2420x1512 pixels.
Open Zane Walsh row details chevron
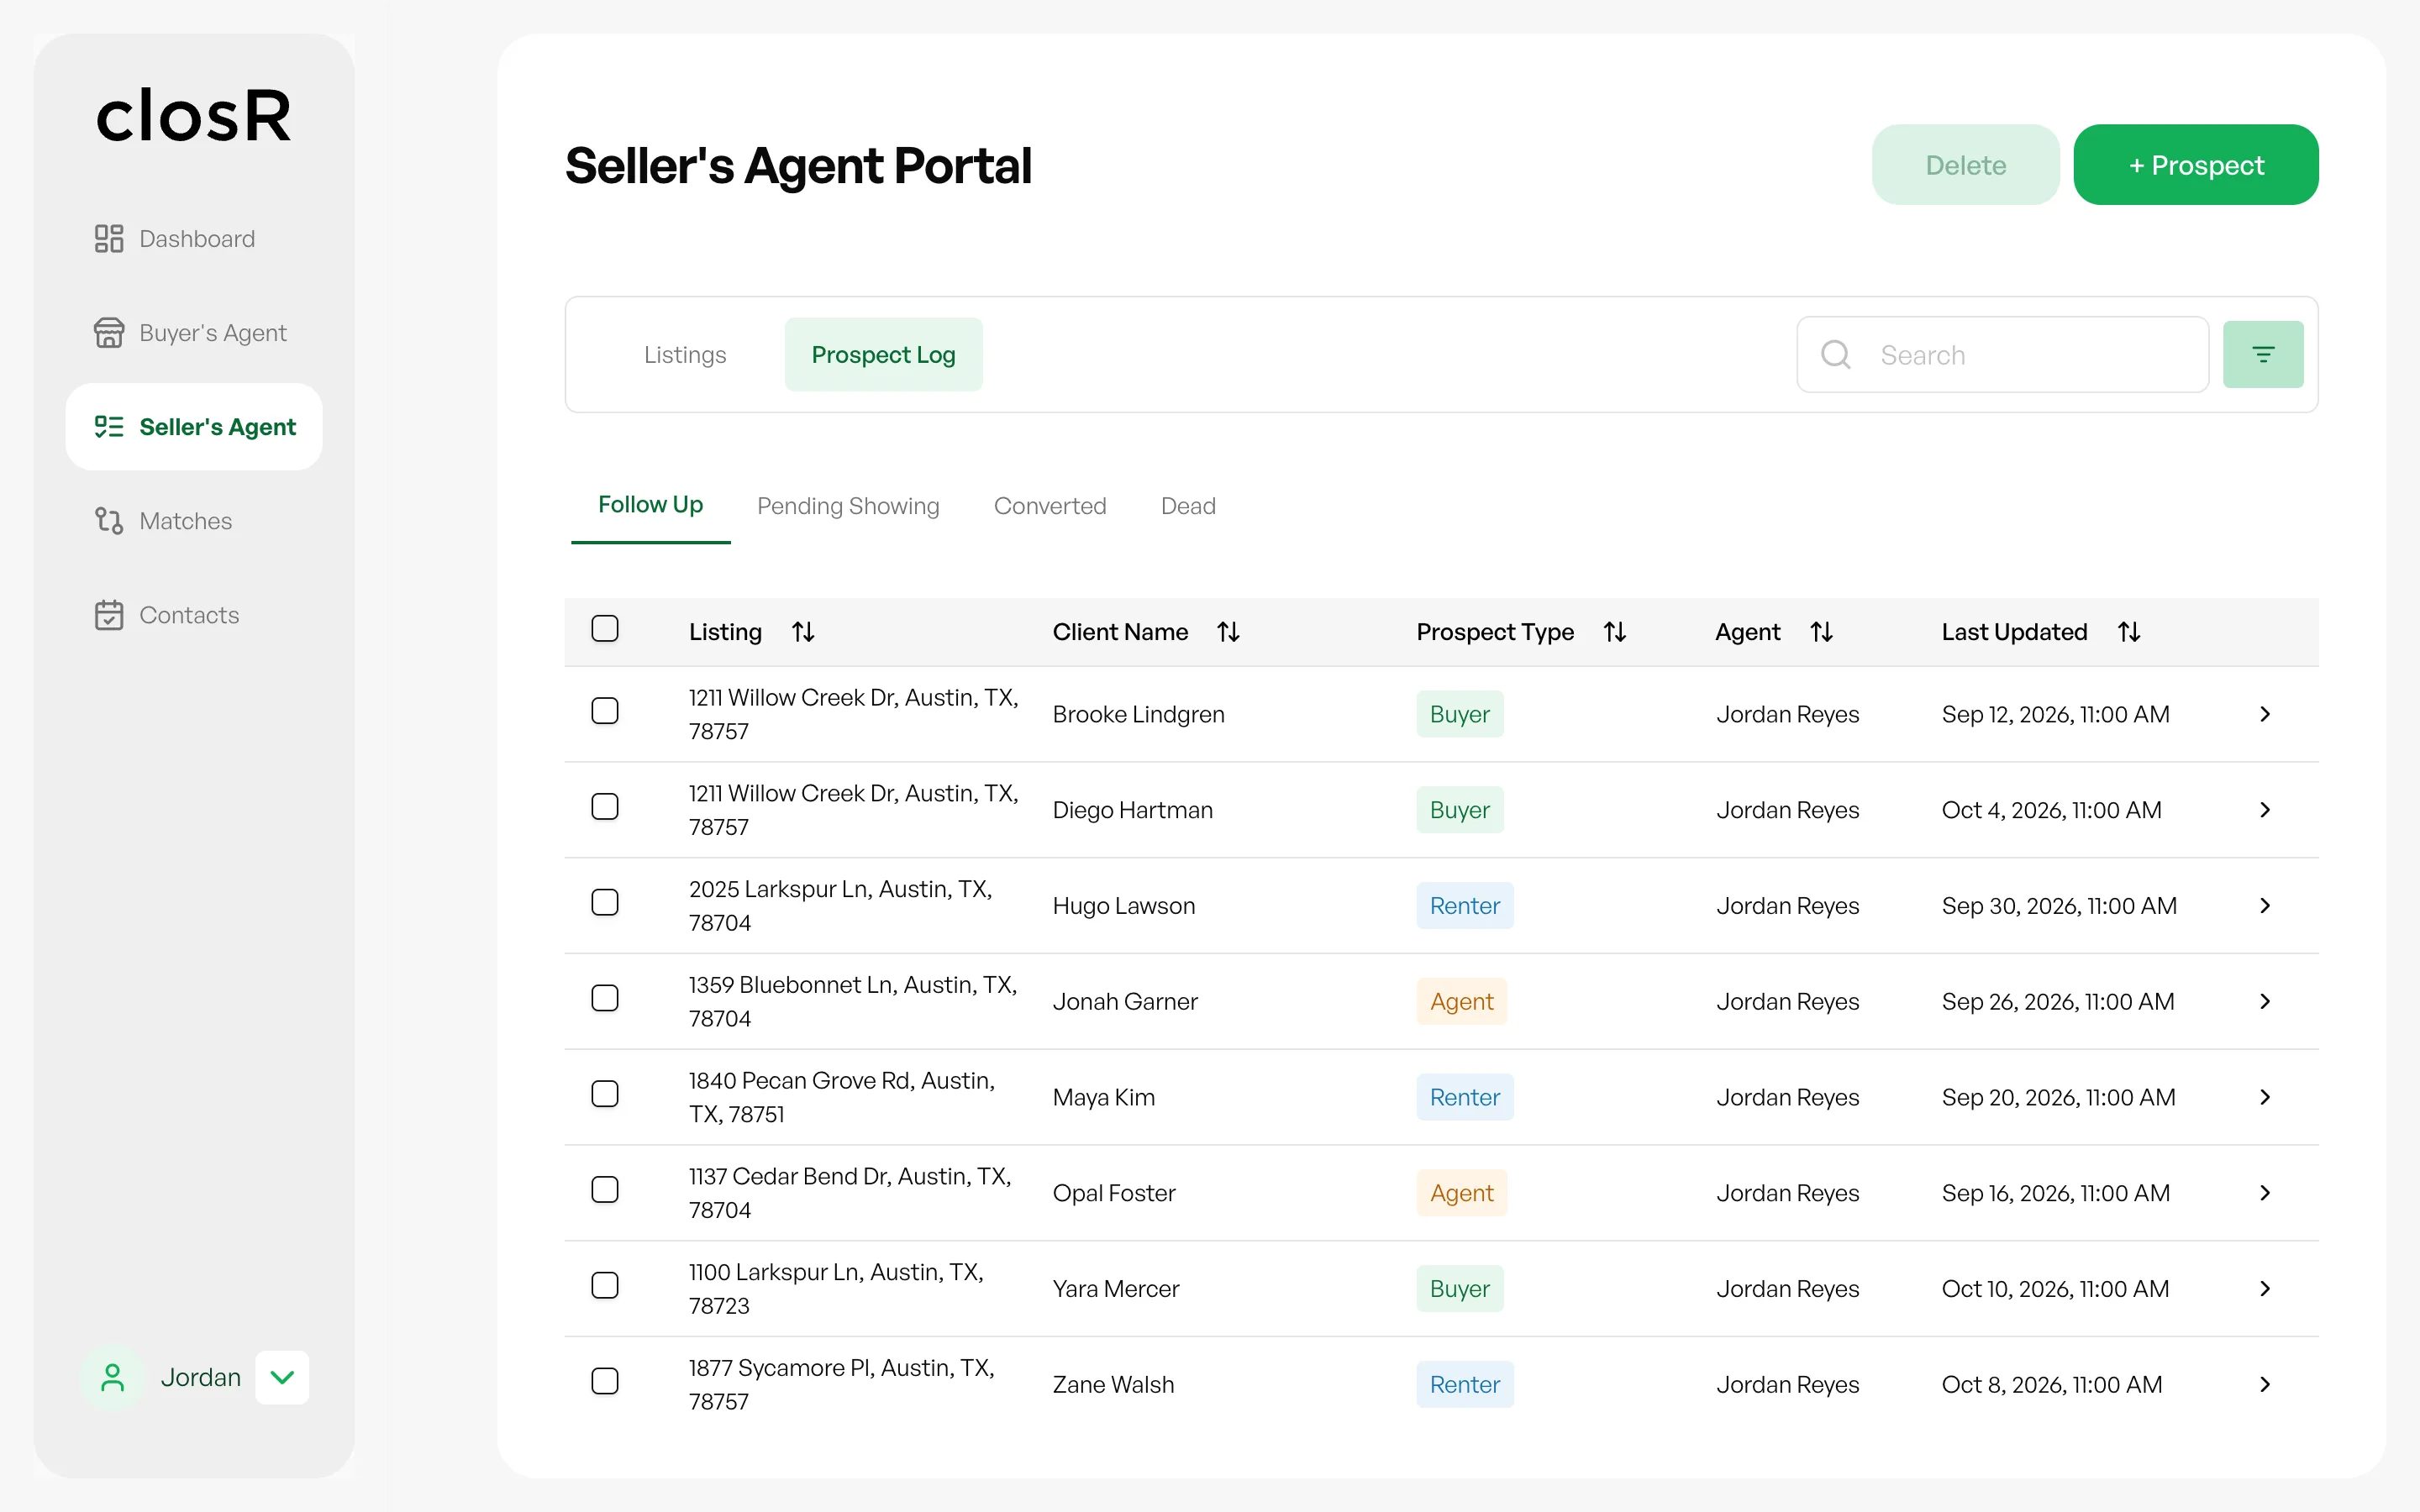[2265, 1384]
